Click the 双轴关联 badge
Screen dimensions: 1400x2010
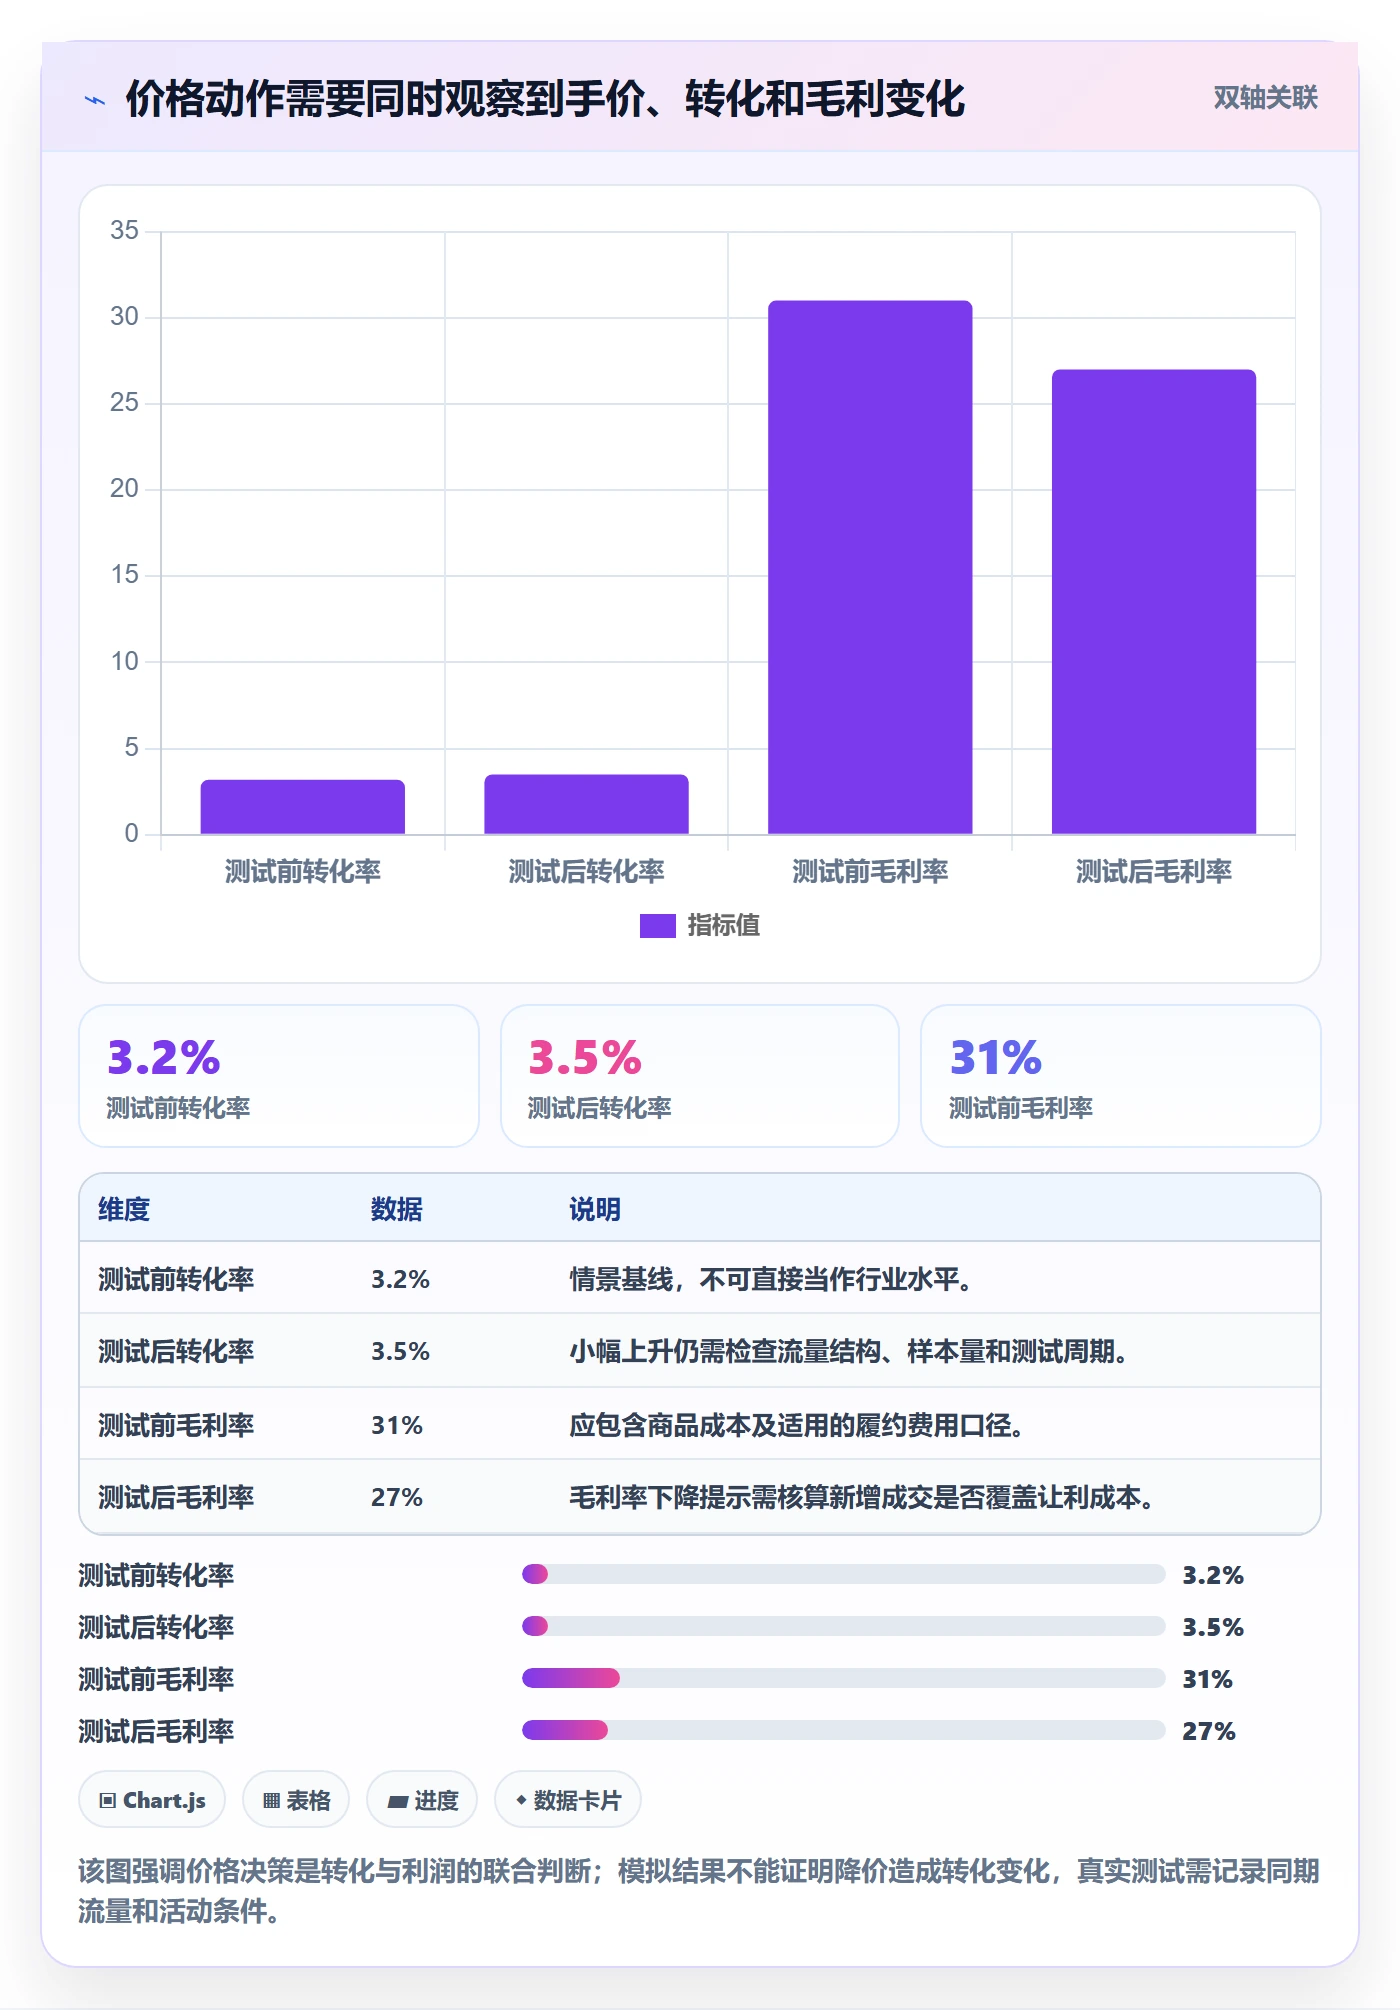pos(1265,98)
